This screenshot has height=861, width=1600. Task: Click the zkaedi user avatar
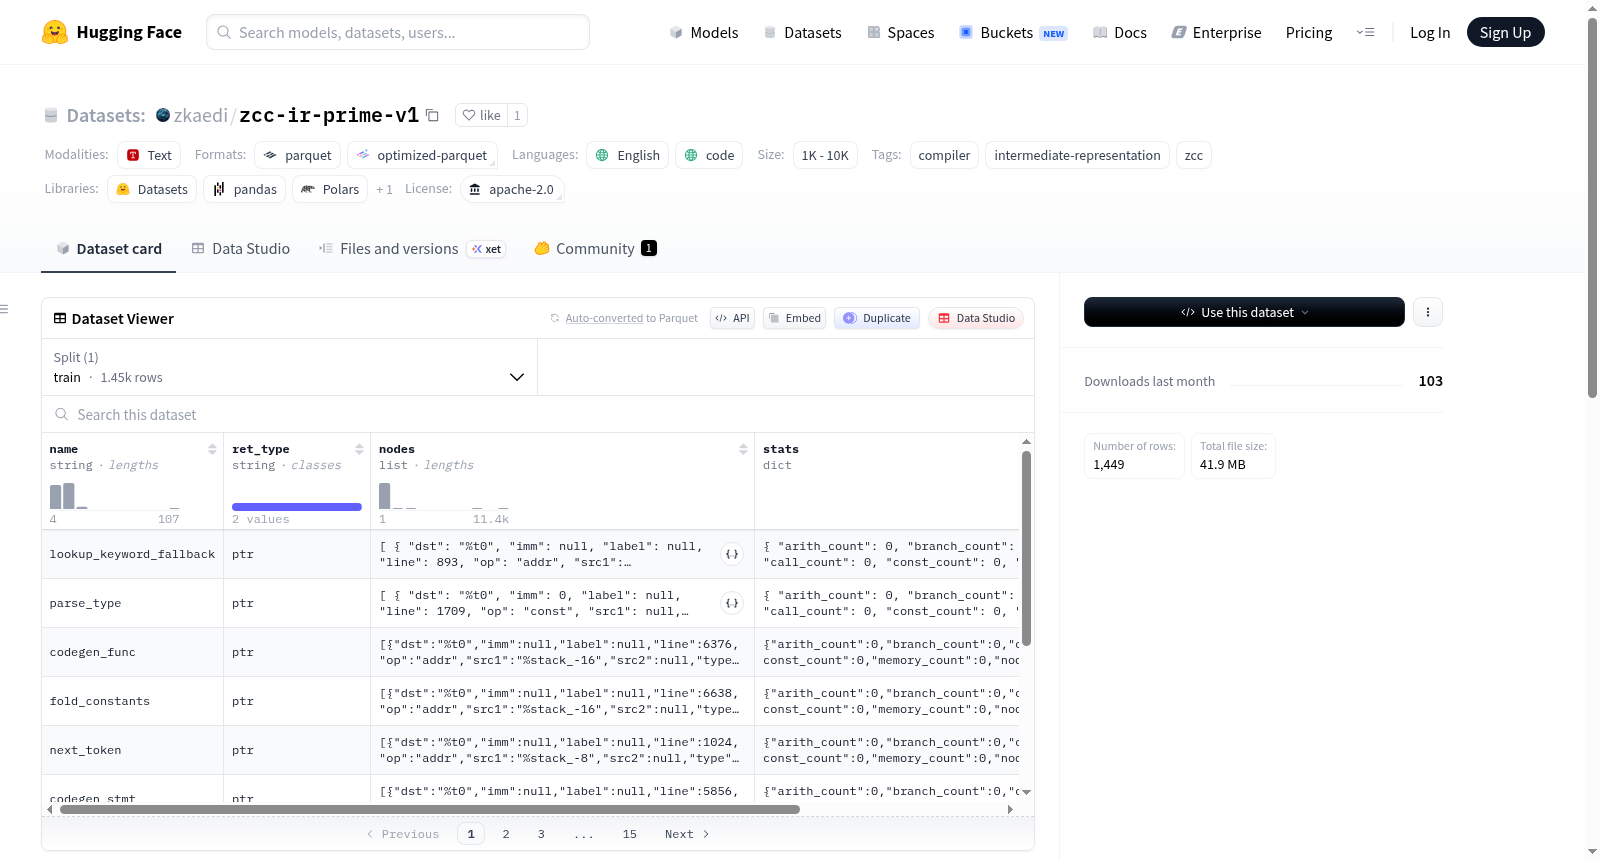click(163, 115)
